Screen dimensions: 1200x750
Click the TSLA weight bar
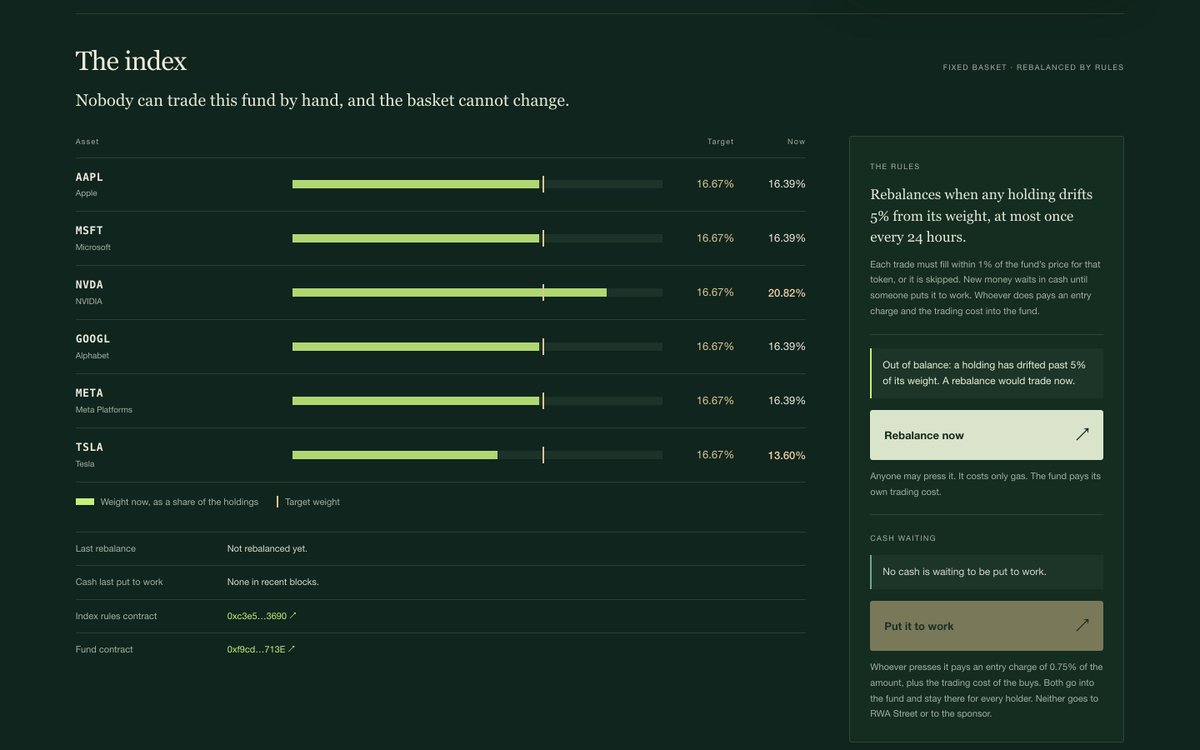[477, 455]
